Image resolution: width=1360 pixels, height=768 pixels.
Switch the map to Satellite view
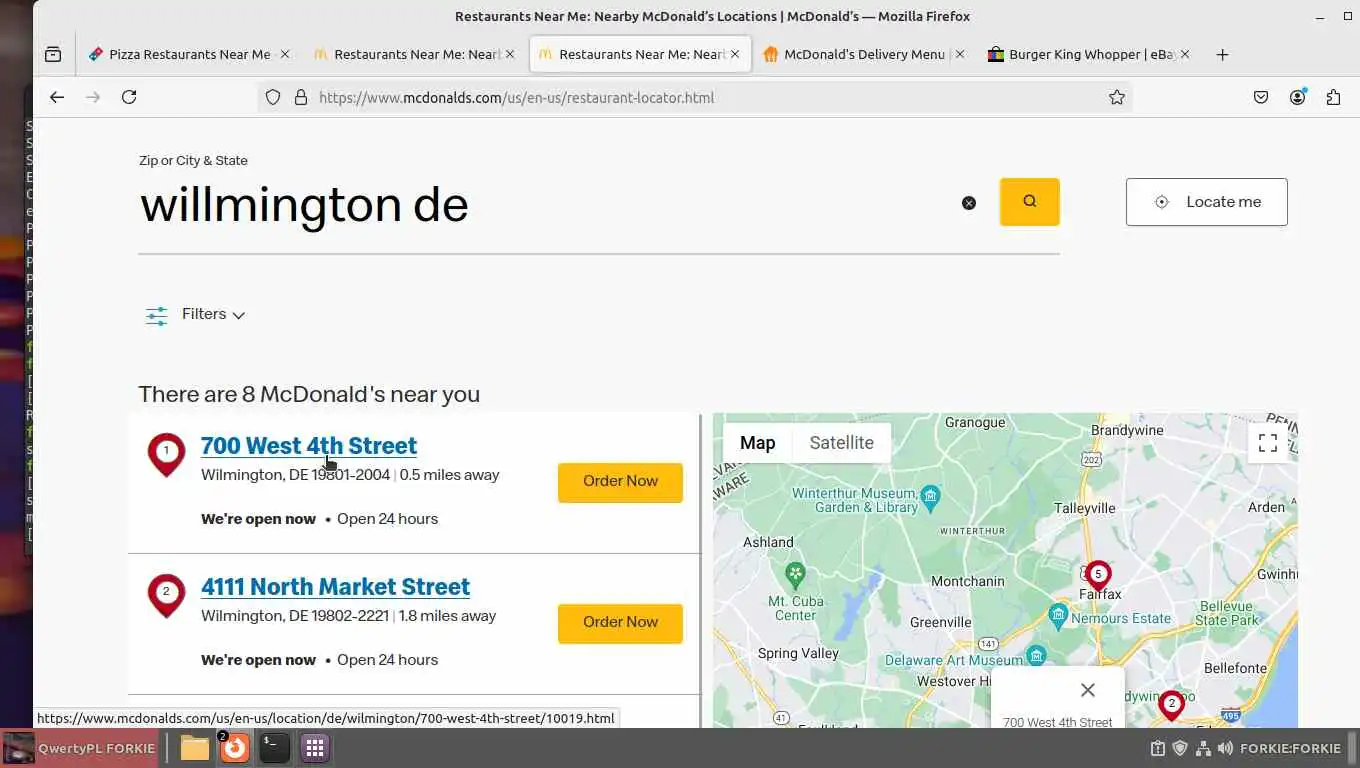pos(841,443)
